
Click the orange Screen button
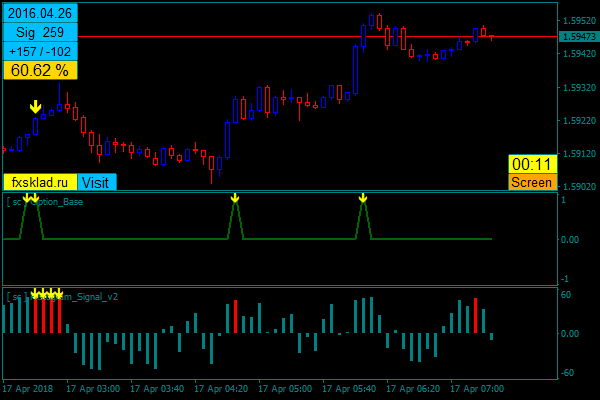pyautogui.click(x=532, y=182)
